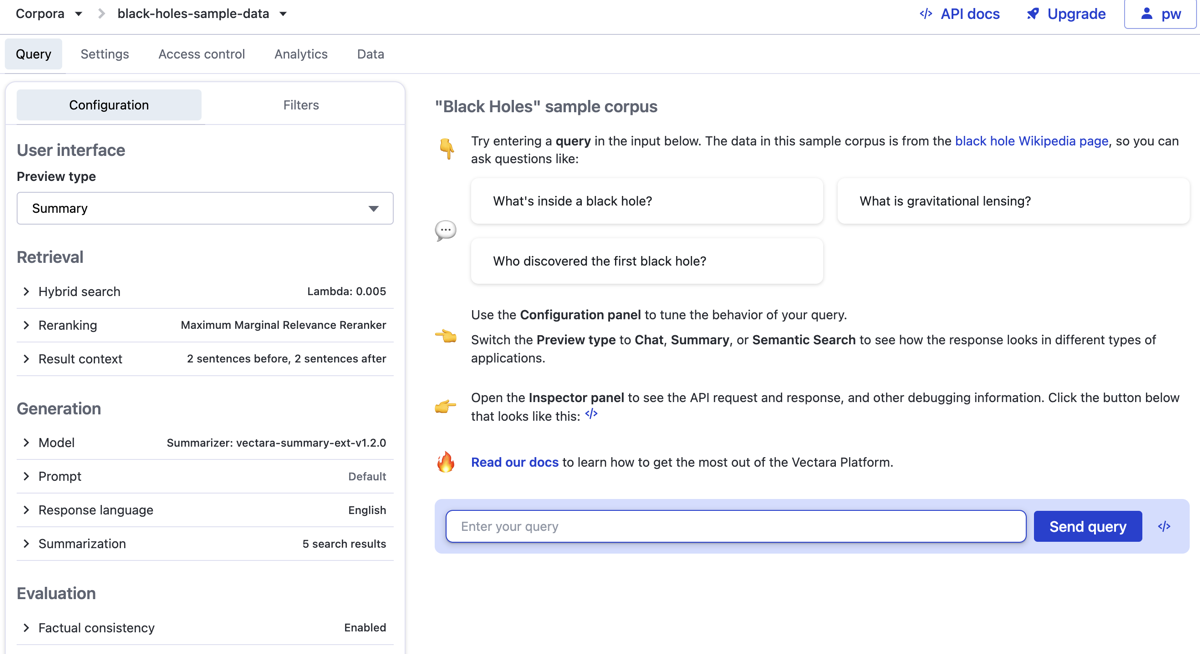The height and width of the screenshot is (654, 1200).
Task: Click the chat bubble suggestions icon
Action: (446, 231)
